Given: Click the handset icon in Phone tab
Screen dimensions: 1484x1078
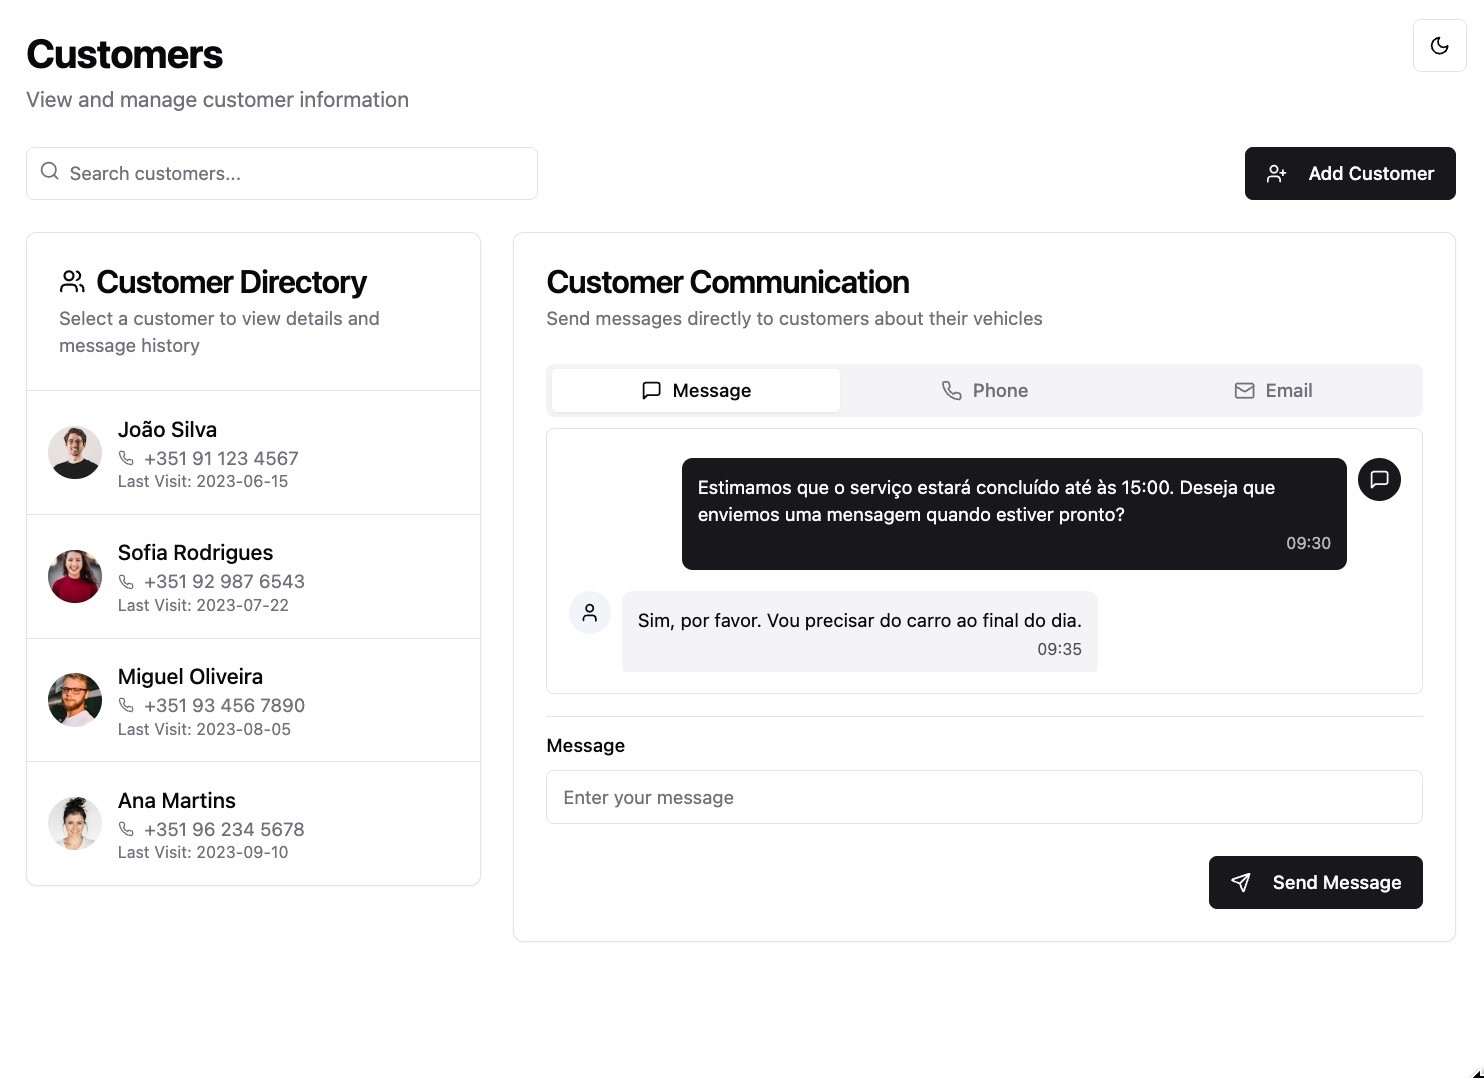Looking at the screenshot, I should 951,390.
